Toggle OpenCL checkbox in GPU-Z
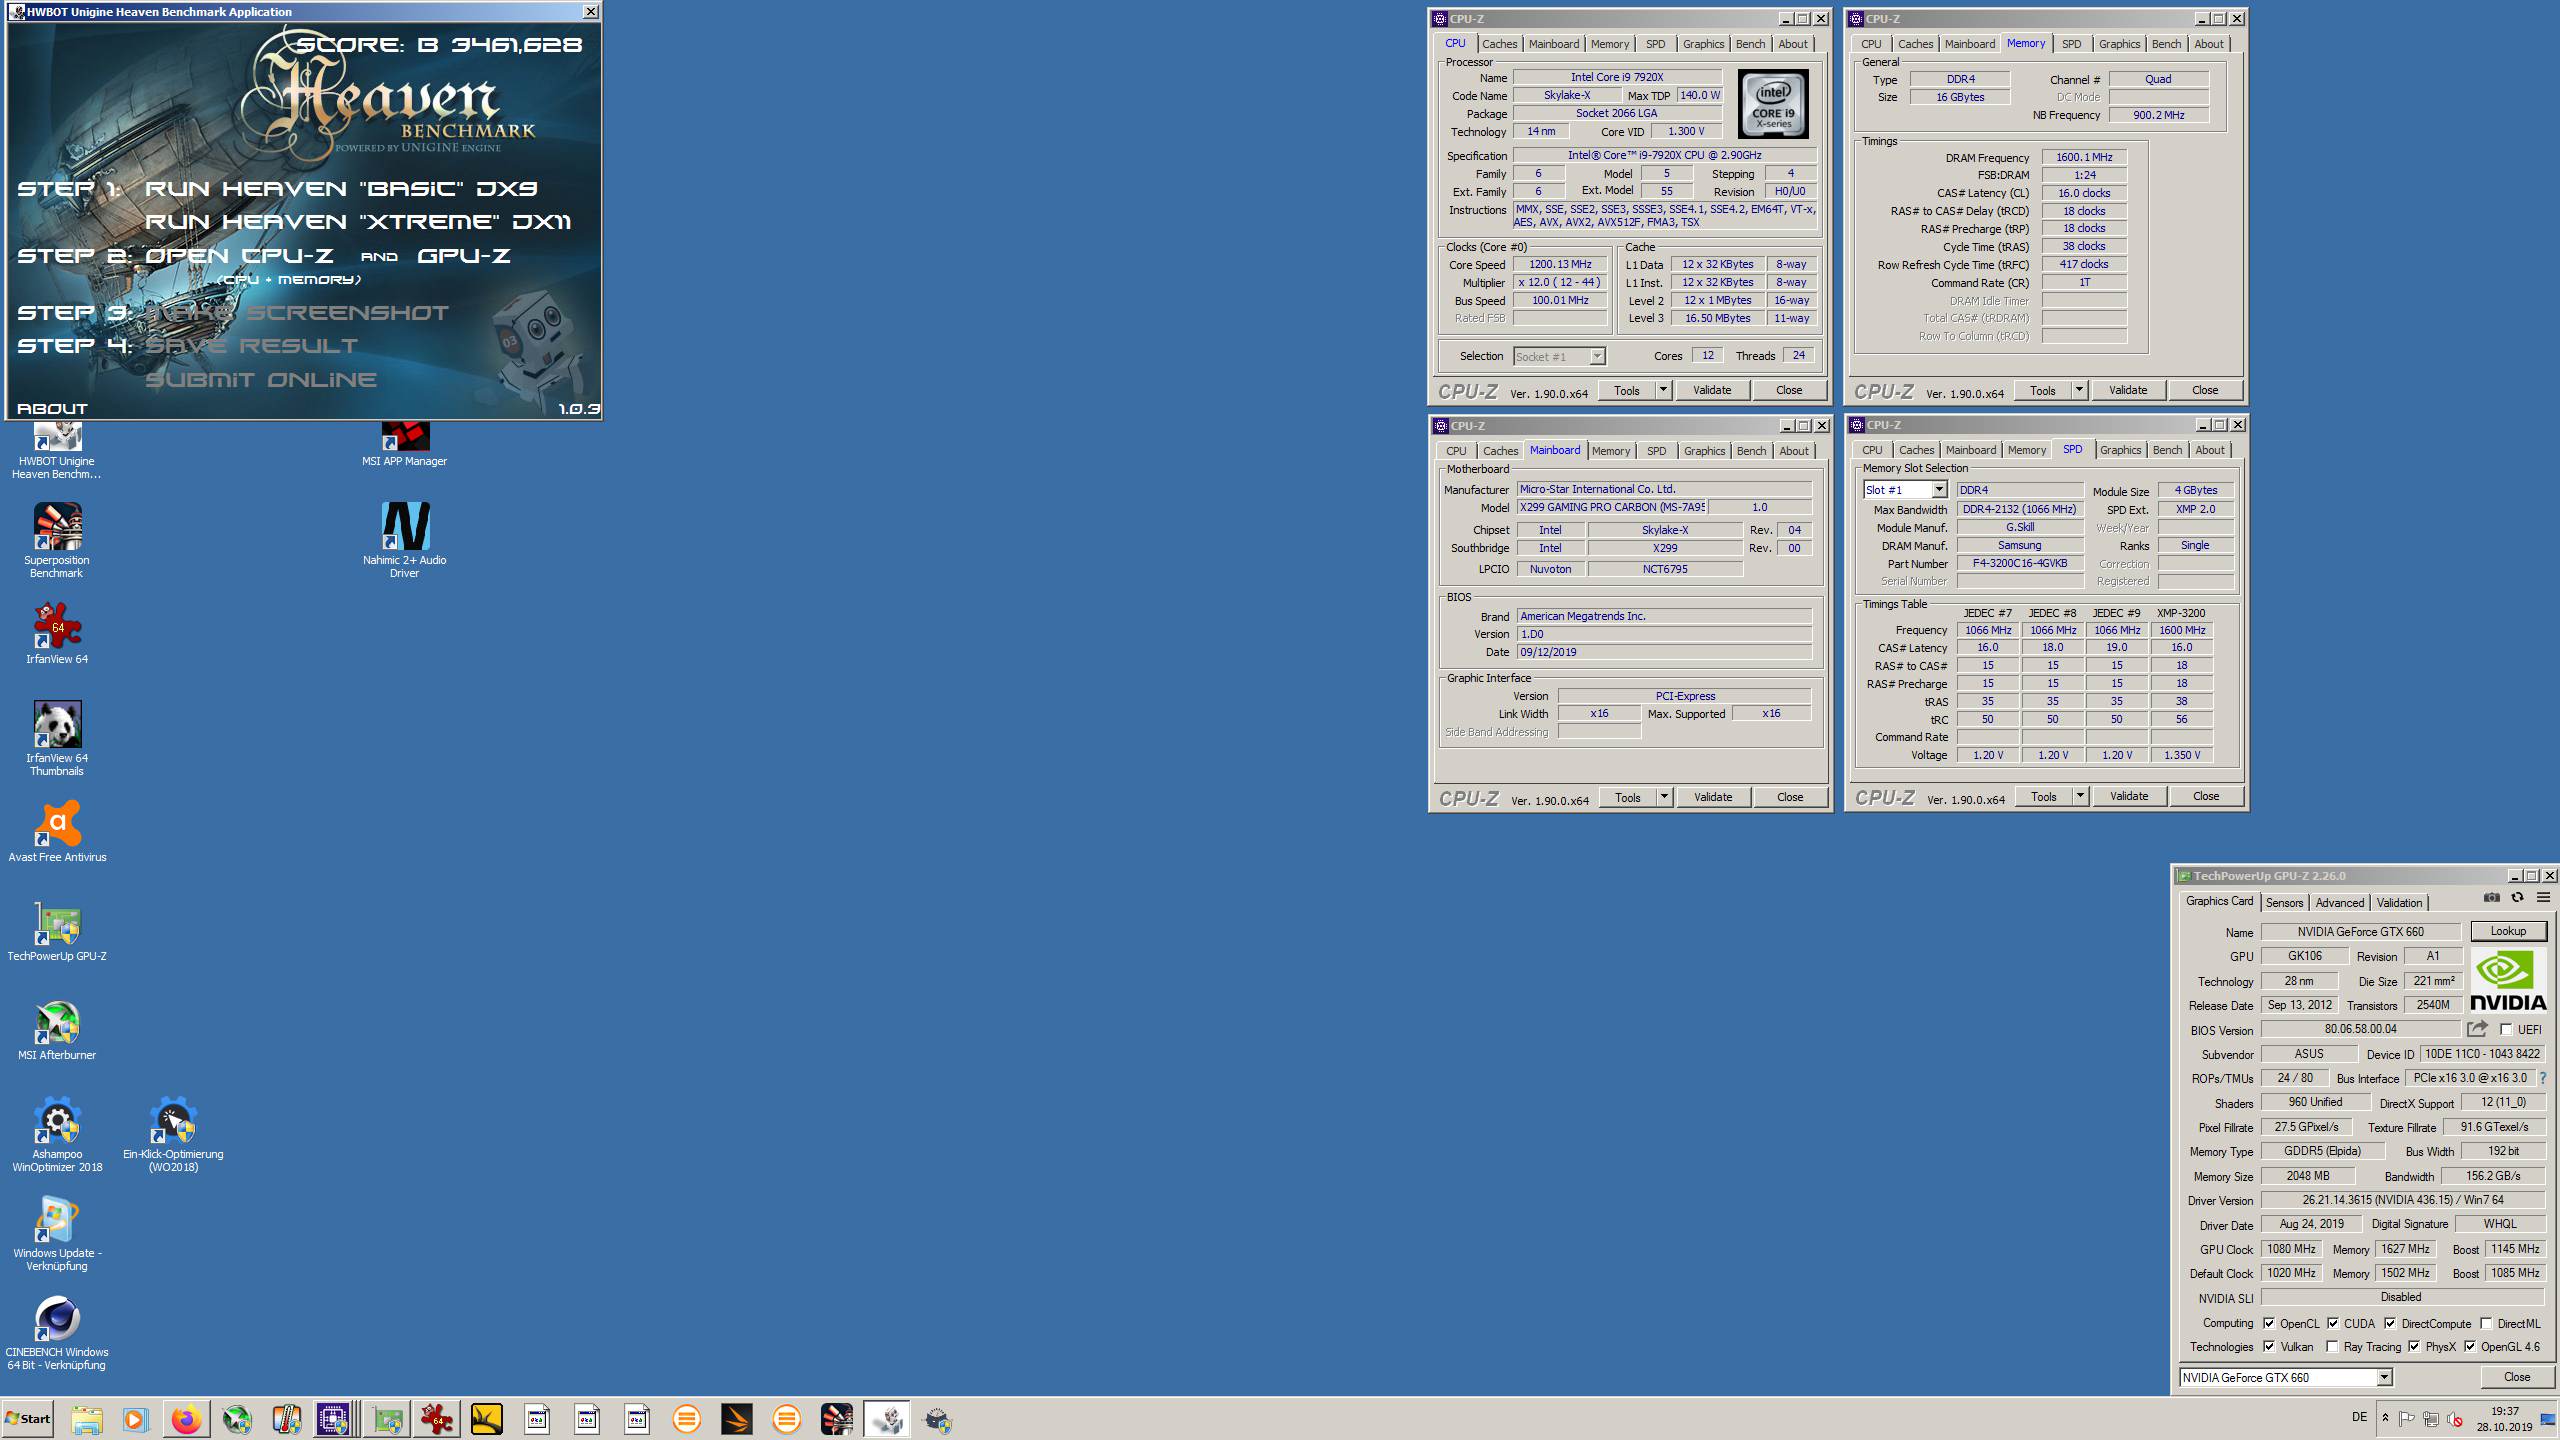 [x=2269, y=1323]
